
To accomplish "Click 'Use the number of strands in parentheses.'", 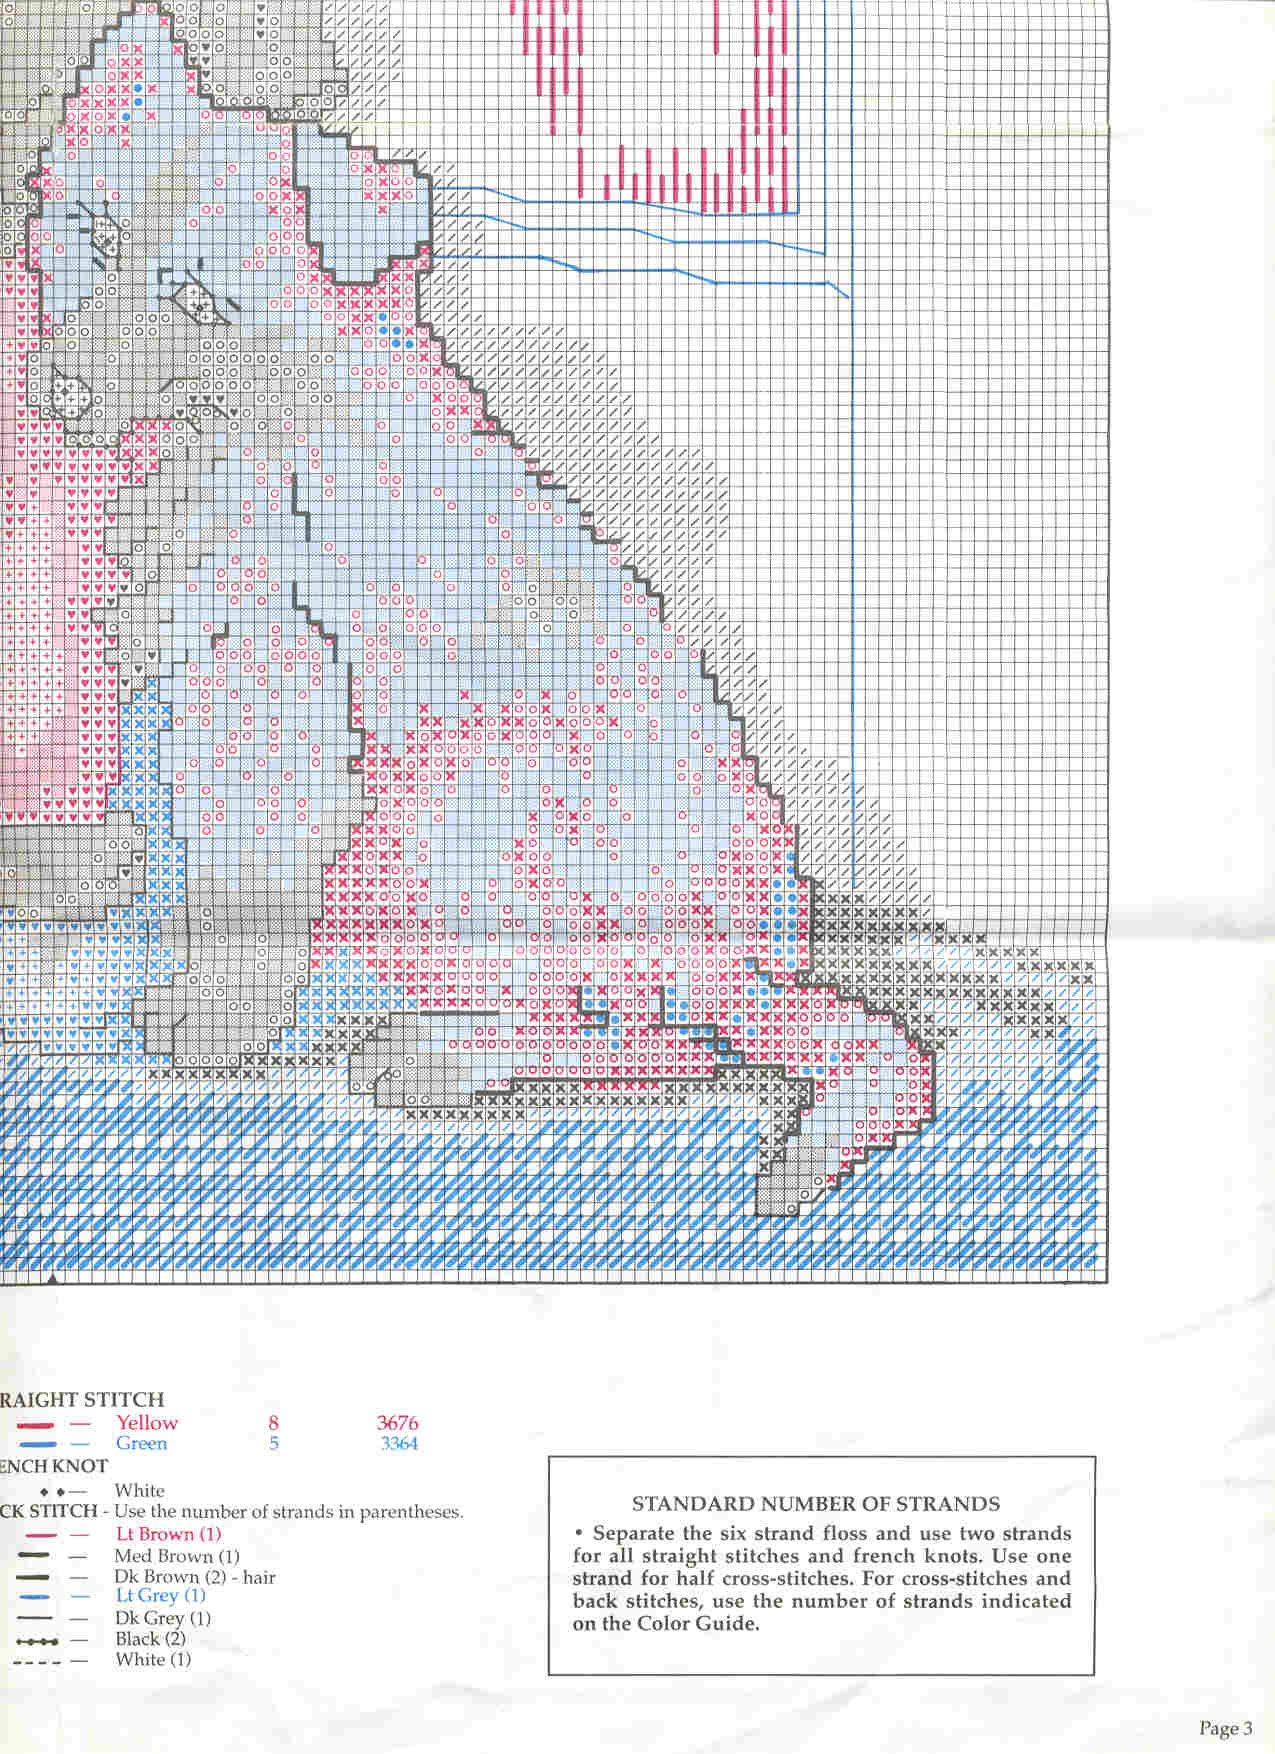I will click(289, 1512).
